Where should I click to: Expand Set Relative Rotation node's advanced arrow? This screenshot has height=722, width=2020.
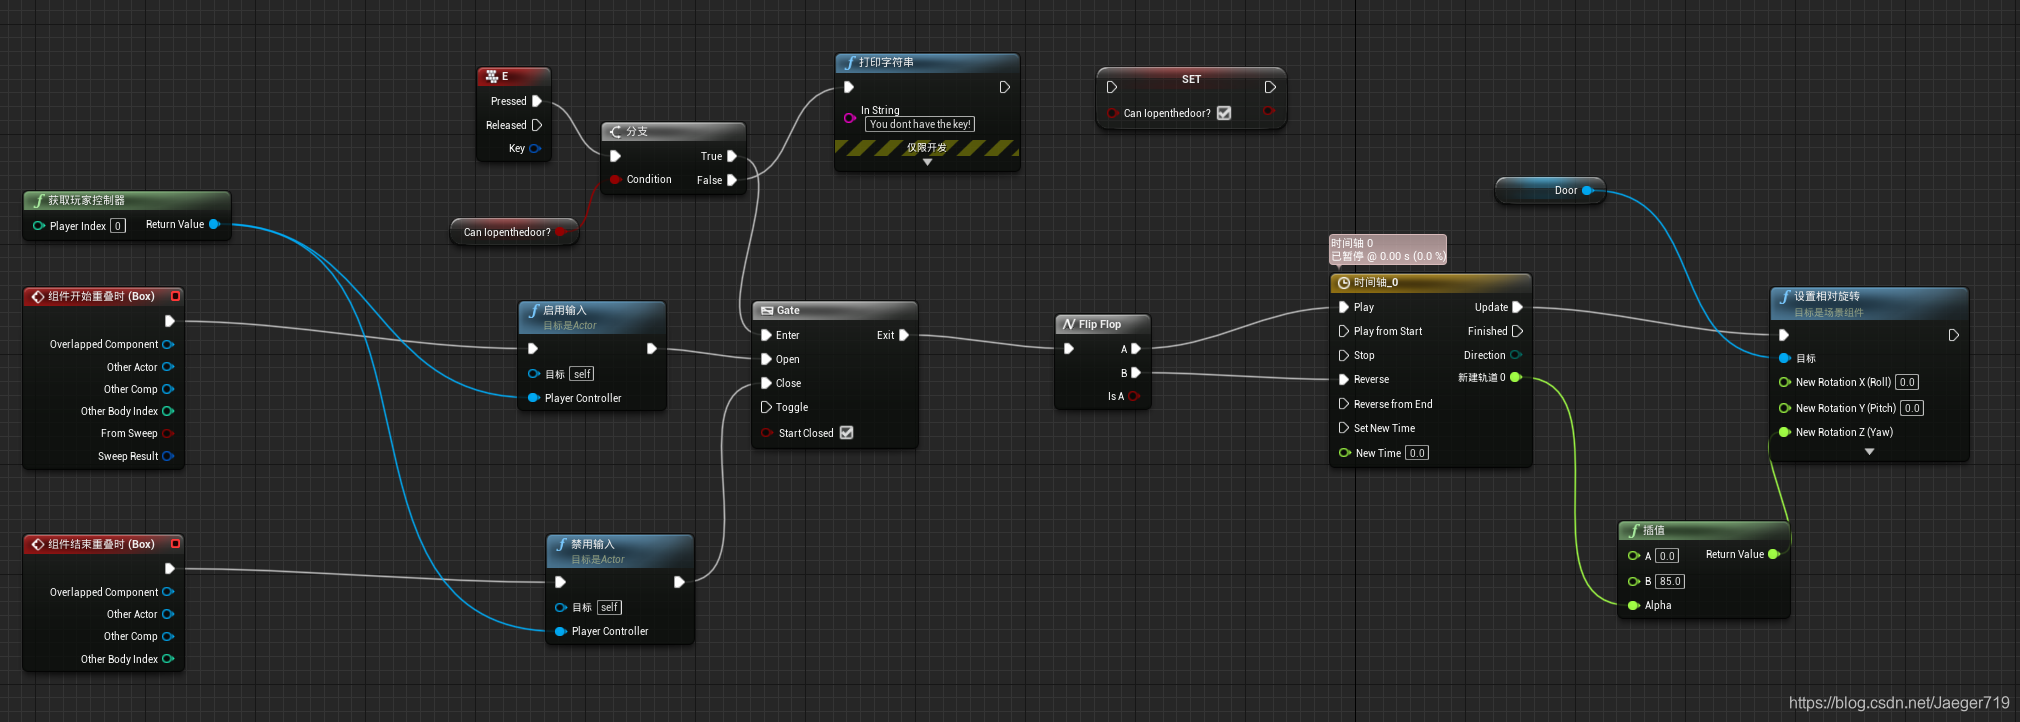tap(1869, 452)
